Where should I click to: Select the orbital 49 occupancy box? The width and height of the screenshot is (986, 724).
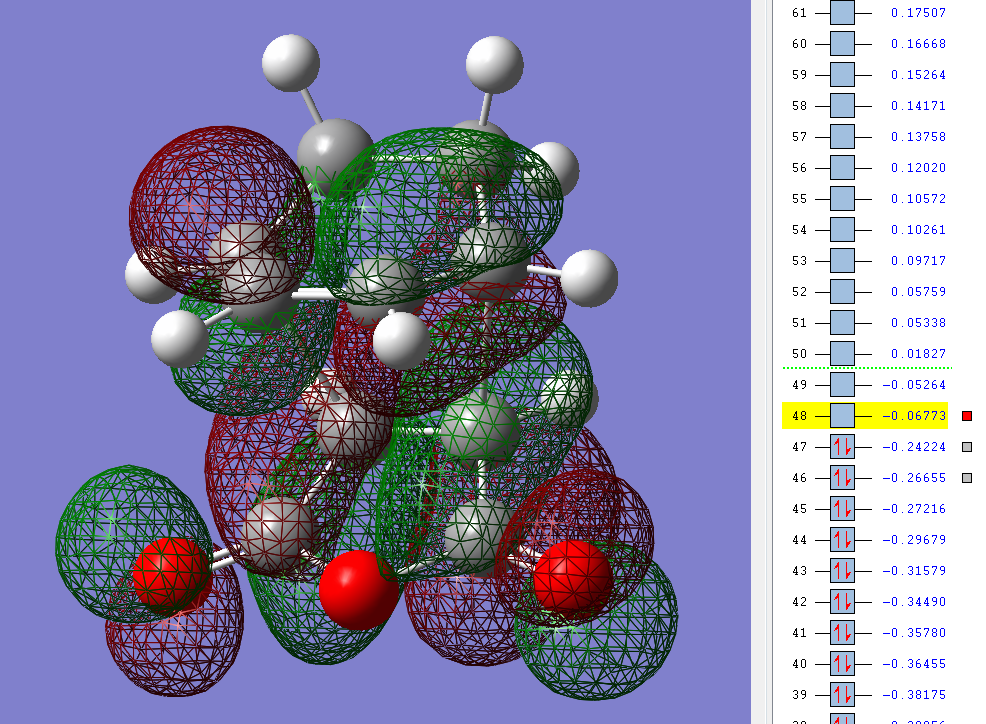pos(842,385)
